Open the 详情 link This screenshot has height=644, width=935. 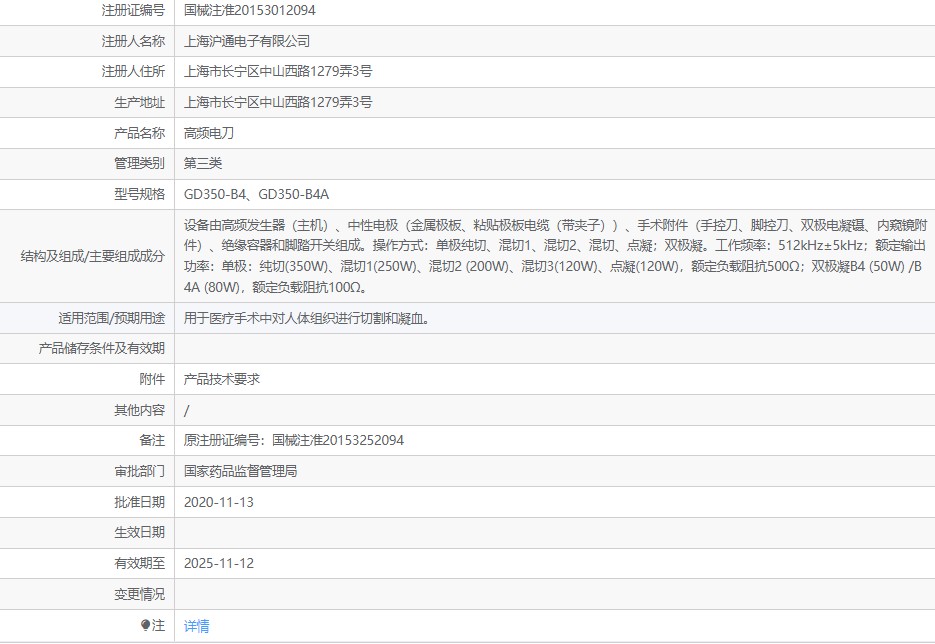point(196,626)
